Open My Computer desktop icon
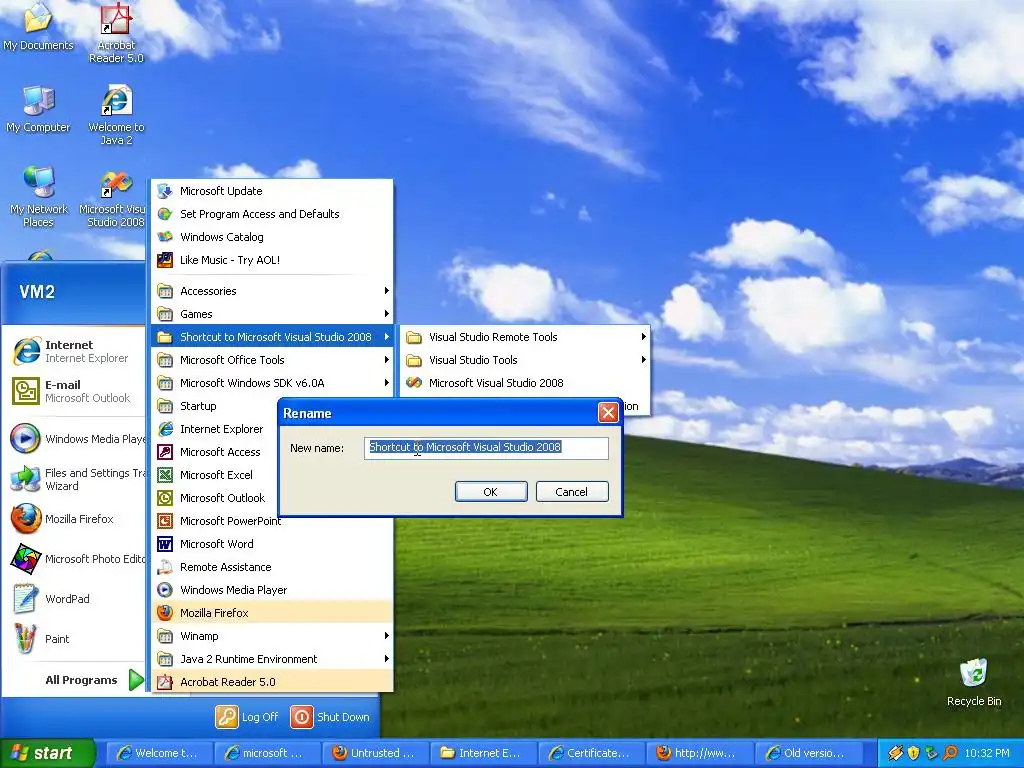Screen dimensions: 1024x768 38,108
